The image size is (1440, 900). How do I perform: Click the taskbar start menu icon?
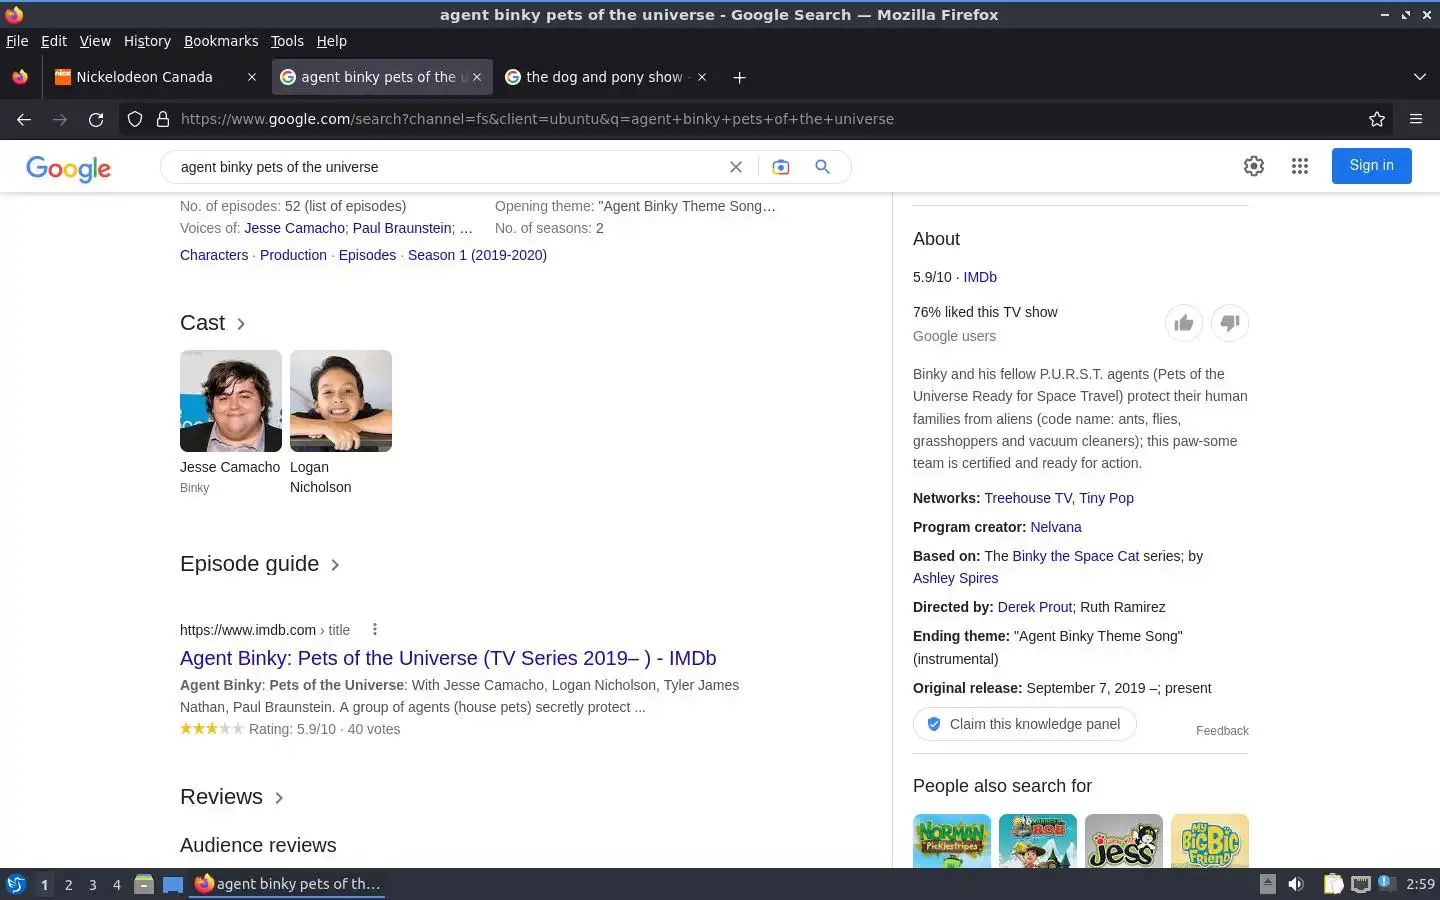pyautogui.click(x=16, y=884)
